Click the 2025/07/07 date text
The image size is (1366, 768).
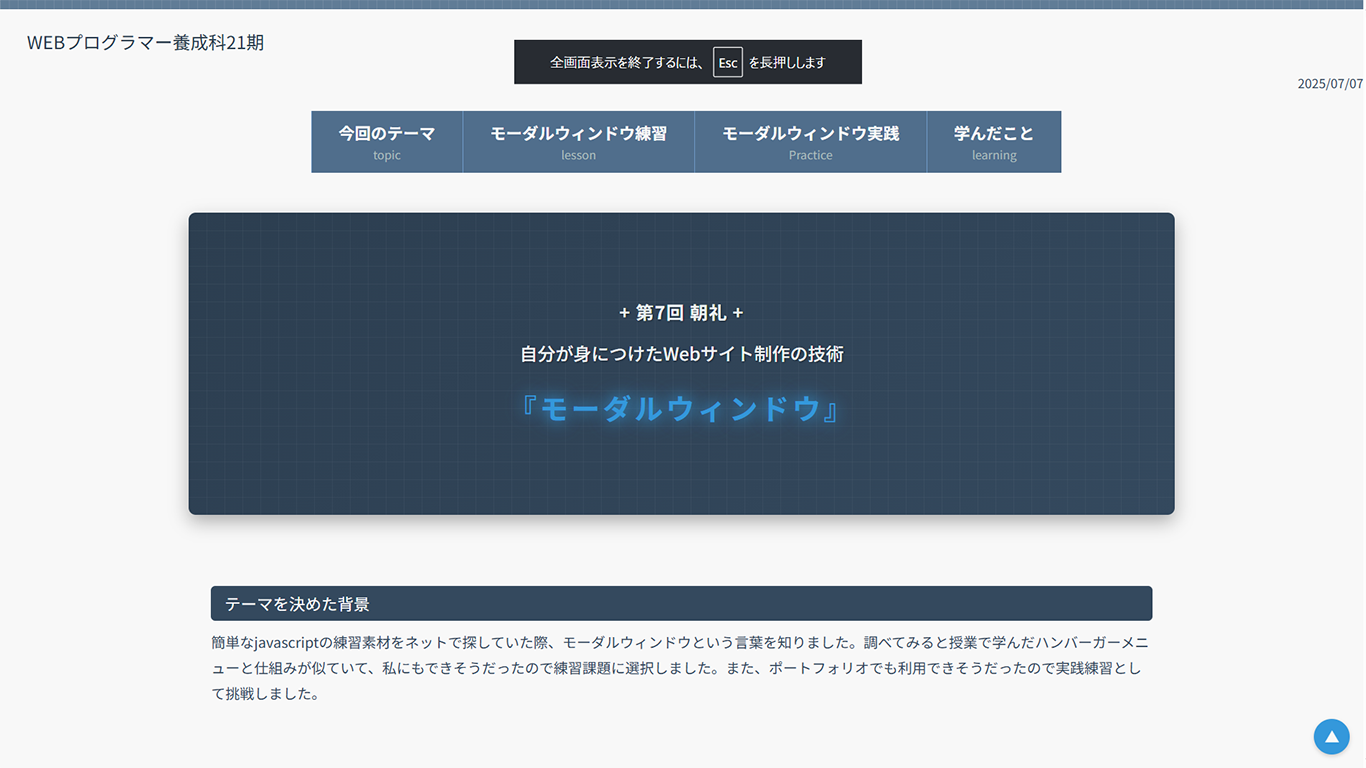(1329, 84)
